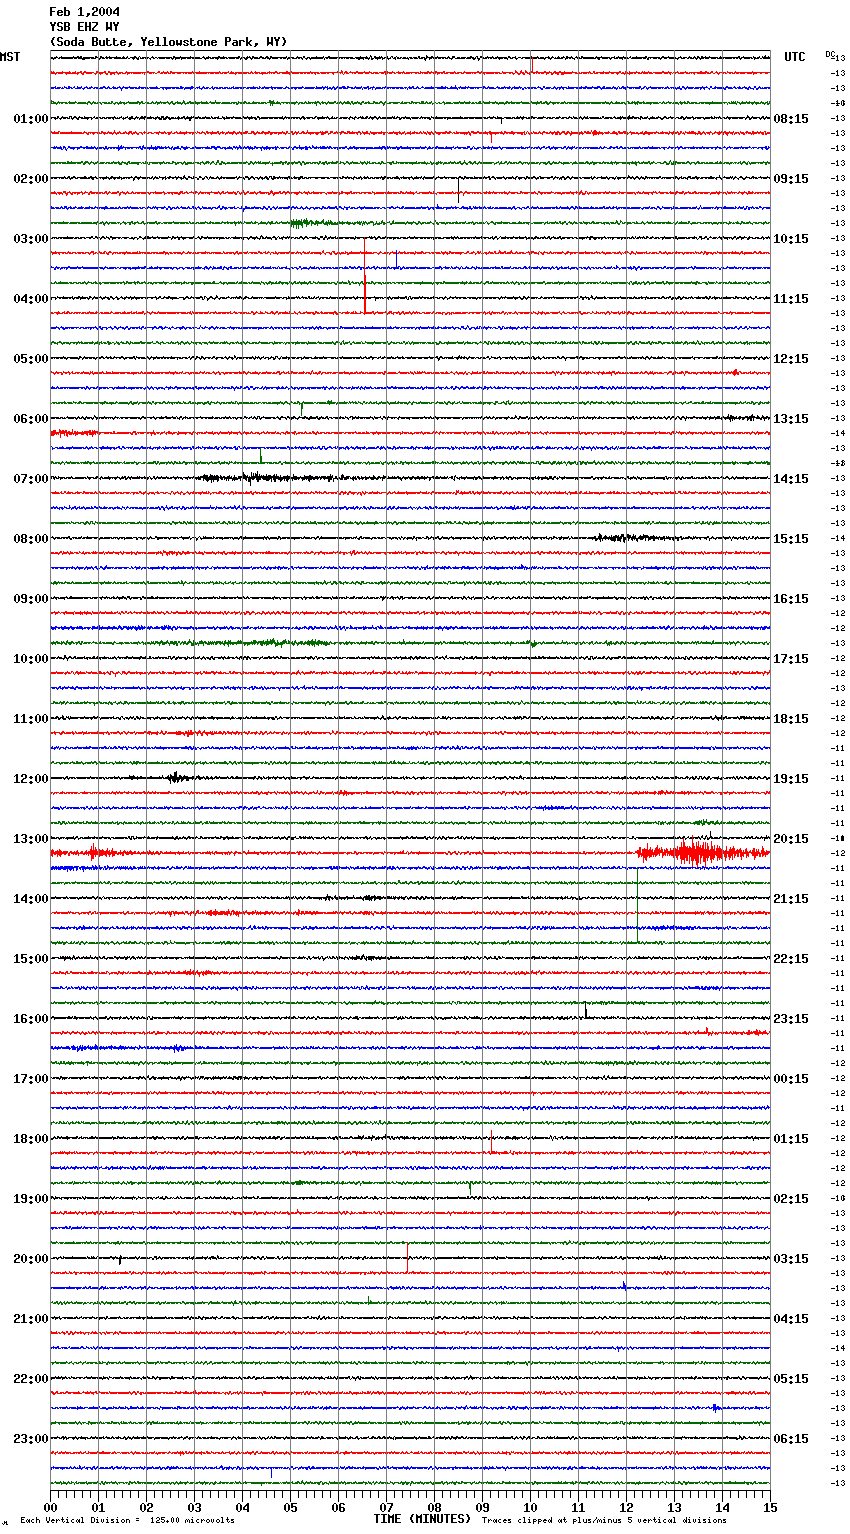This screenshot has height=1534, width=850.
Task: Click the "04:15" UTC time label
Action: (791, 1319)
